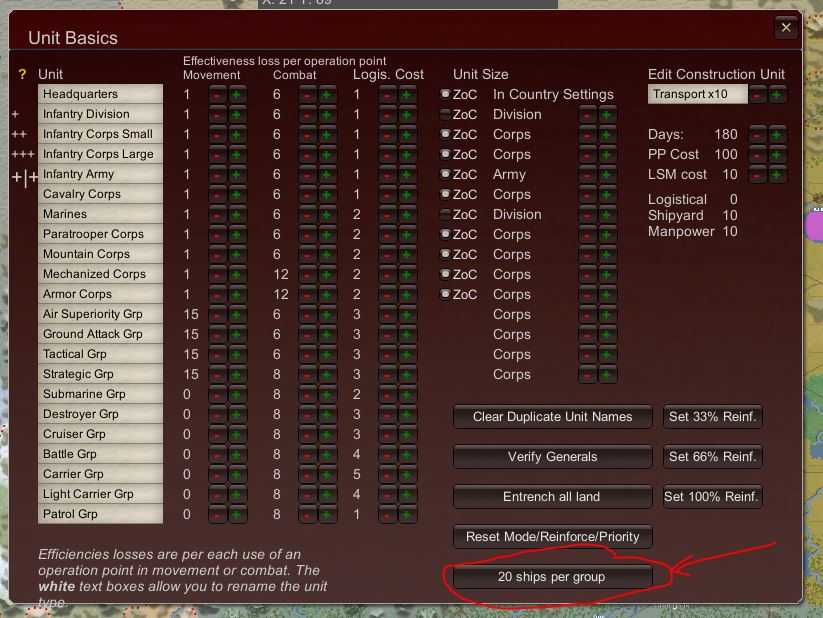Increase Submarine Grp movement loss

coord(237,394)
